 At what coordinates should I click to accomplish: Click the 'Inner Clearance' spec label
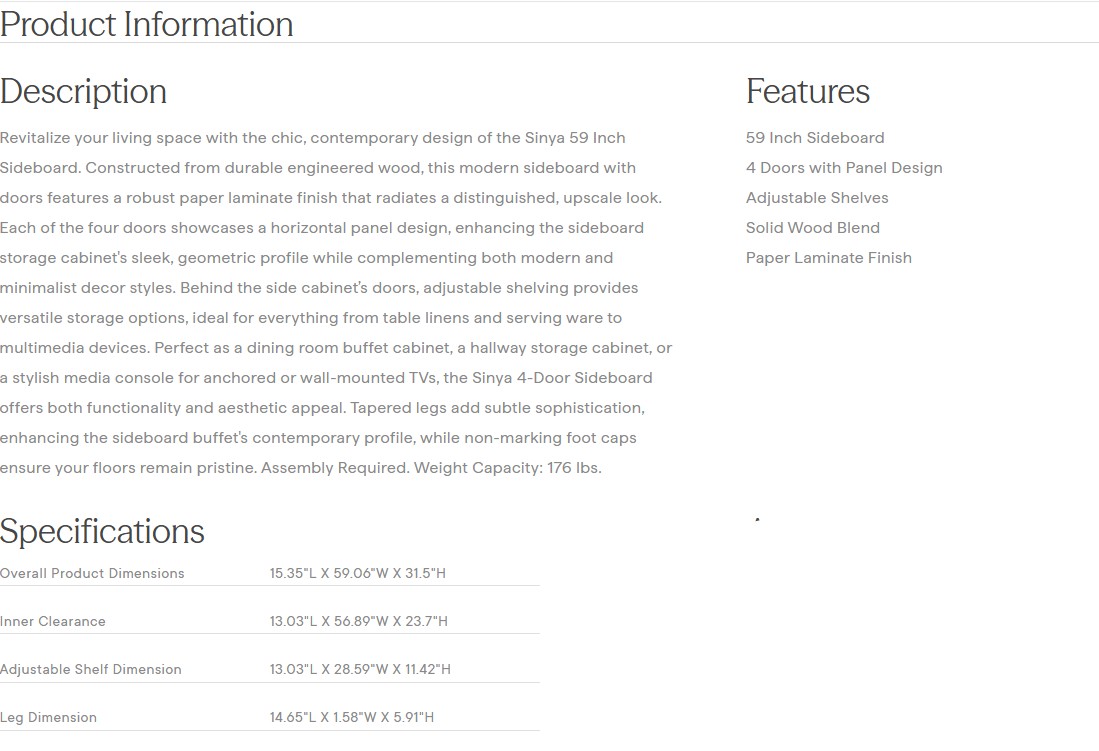pos(53,621)
